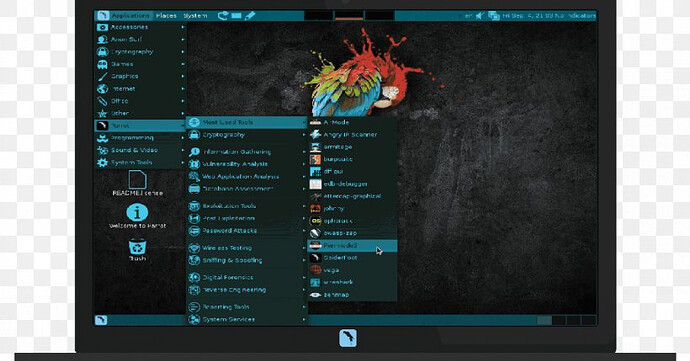The width and height of the screenshot is (690, 361).
Task: Open Wireless Testing category
Action: (x=246, y=248)
